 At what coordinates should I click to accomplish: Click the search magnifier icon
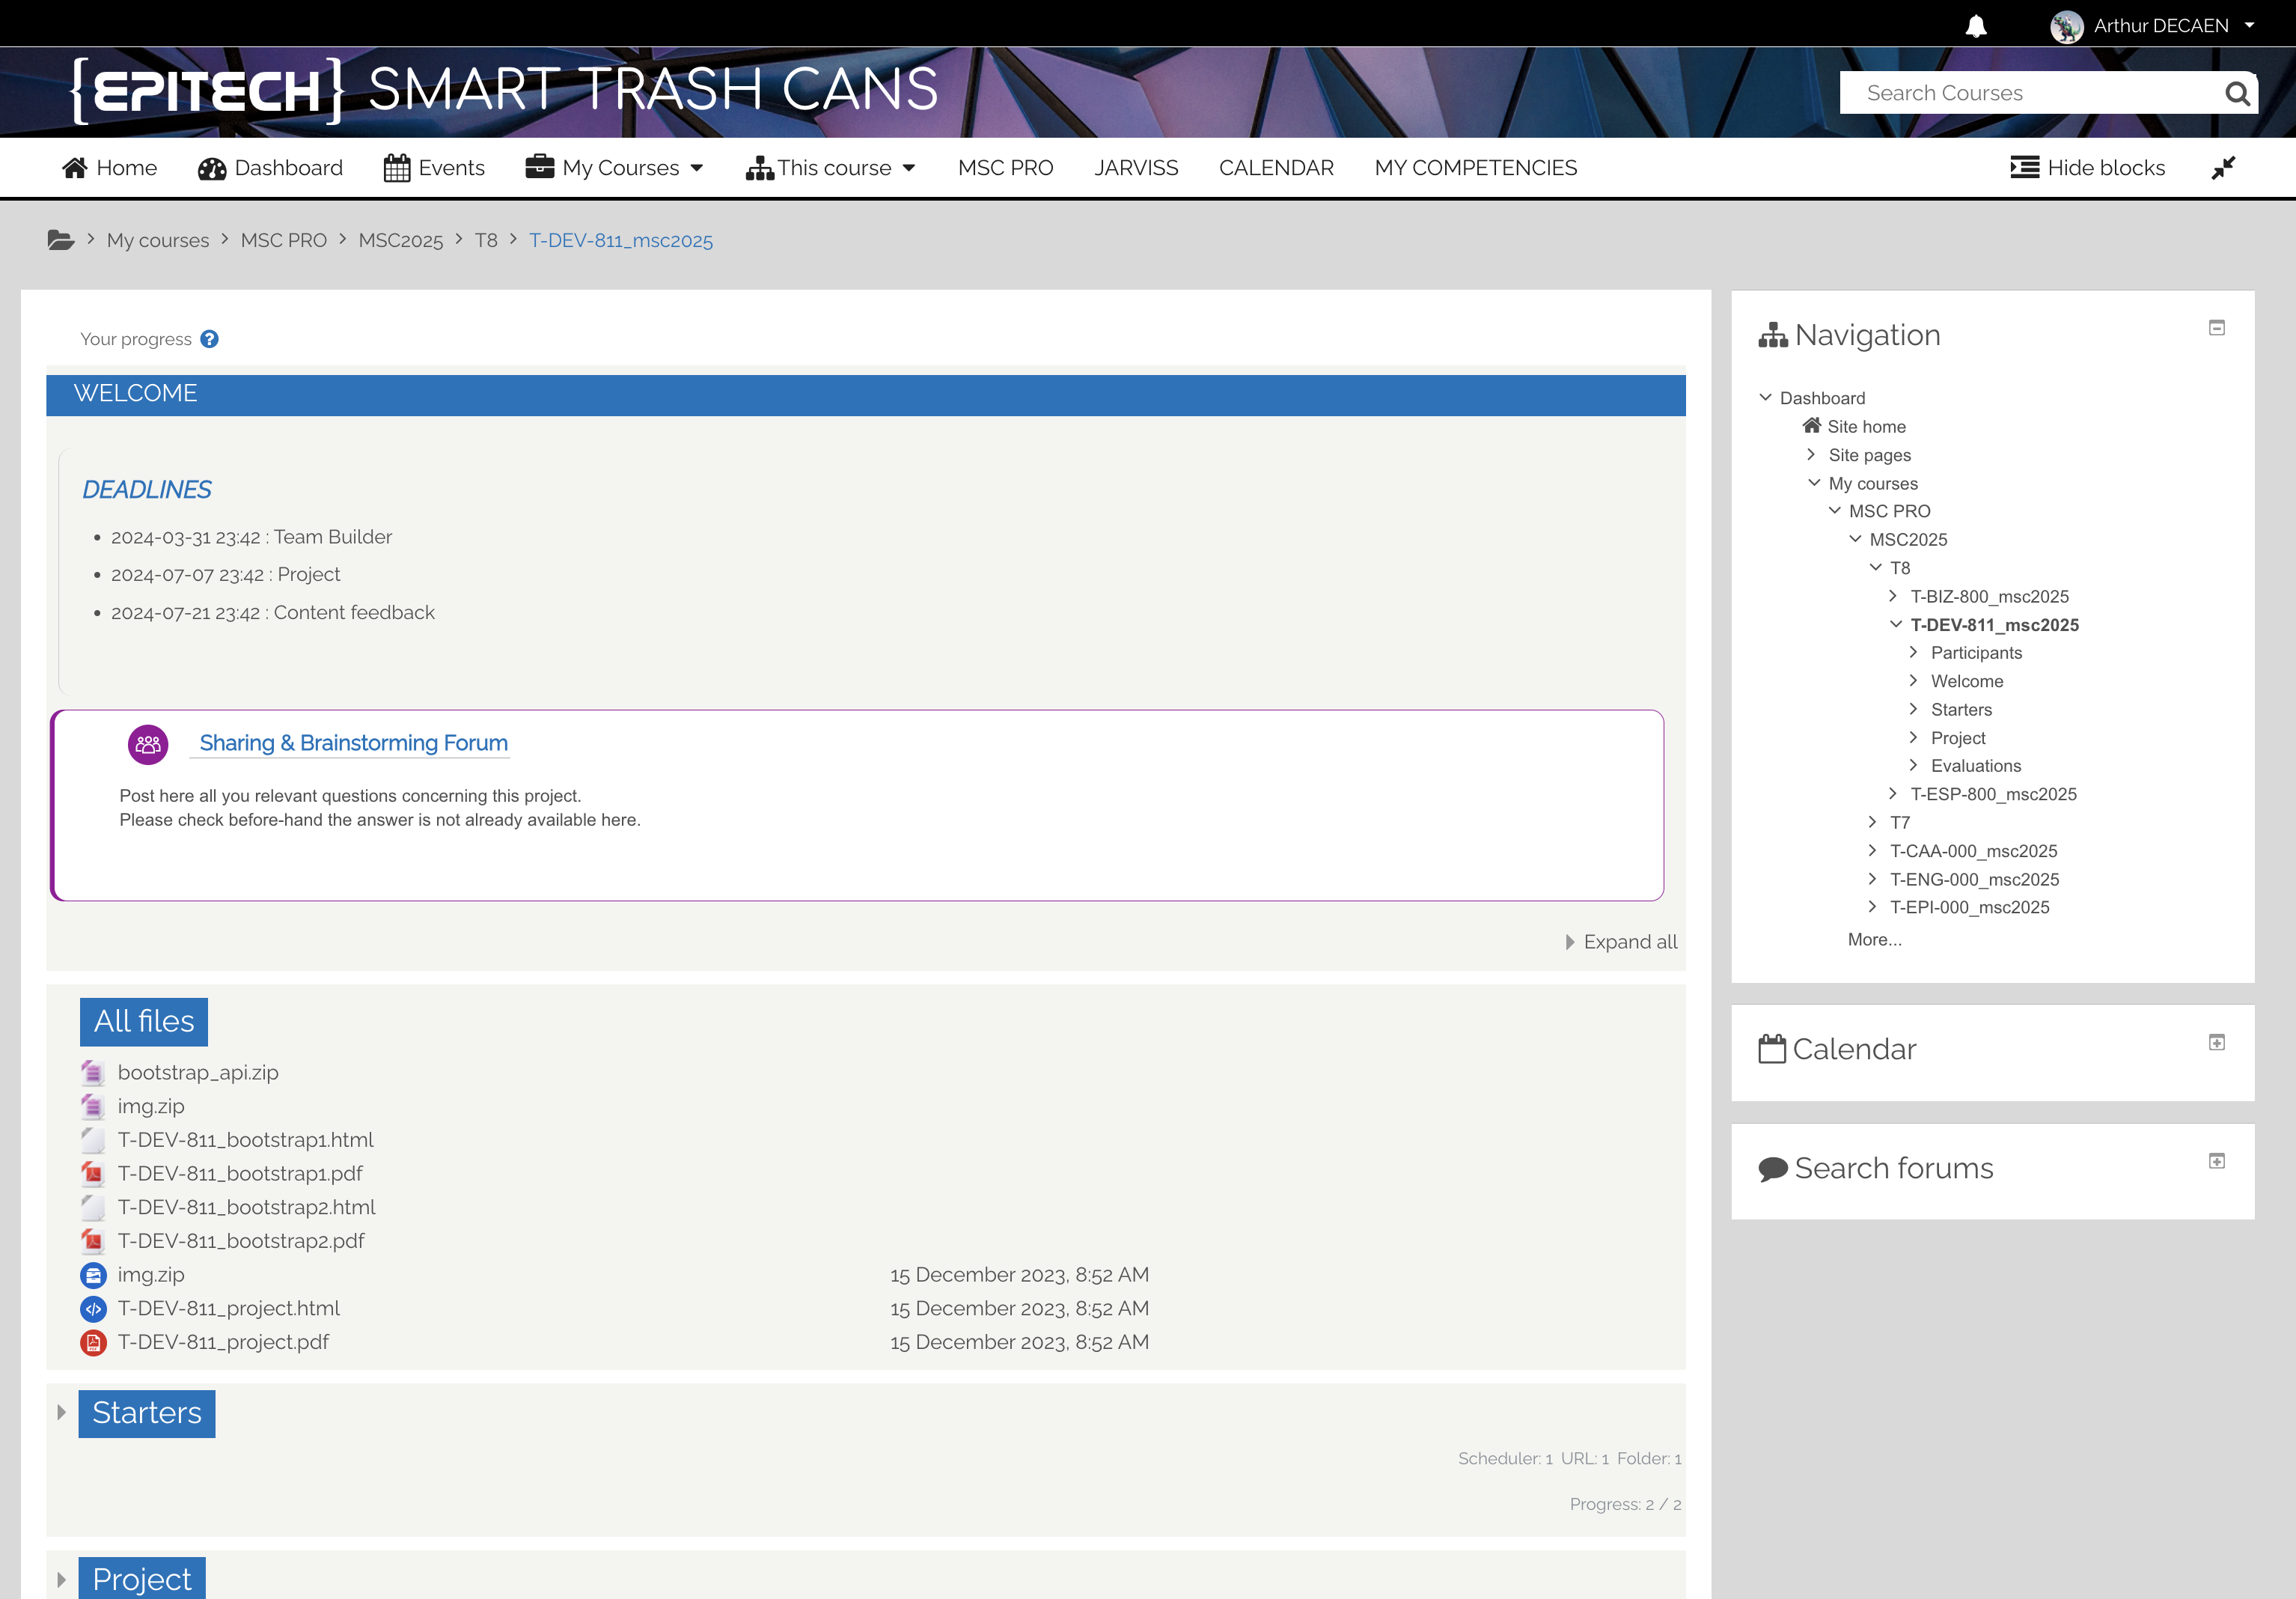[2237, 93]
